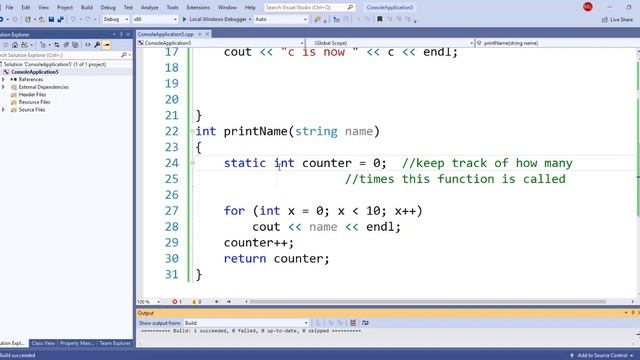The image size is (640, 360).
Task: Click the New Project toolbar icon
Action: (x=28, y=19)
